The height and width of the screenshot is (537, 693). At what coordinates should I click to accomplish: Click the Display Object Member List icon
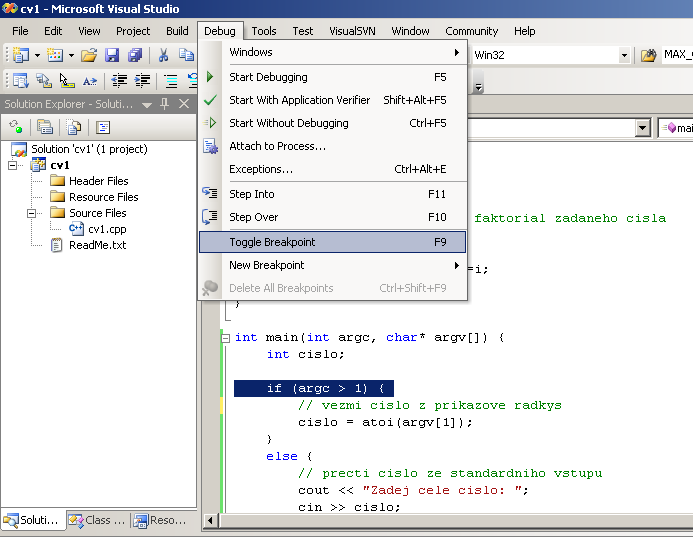click(20, 81)
